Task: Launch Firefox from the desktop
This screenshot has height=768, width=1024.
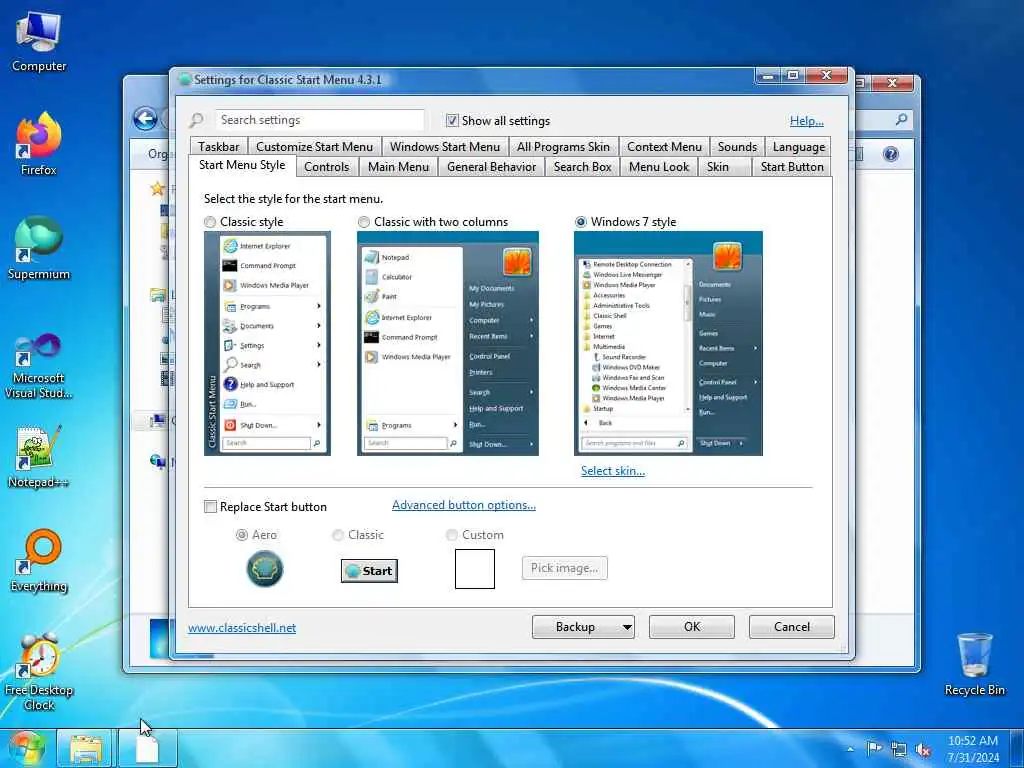Action: [x=39, y=144]
